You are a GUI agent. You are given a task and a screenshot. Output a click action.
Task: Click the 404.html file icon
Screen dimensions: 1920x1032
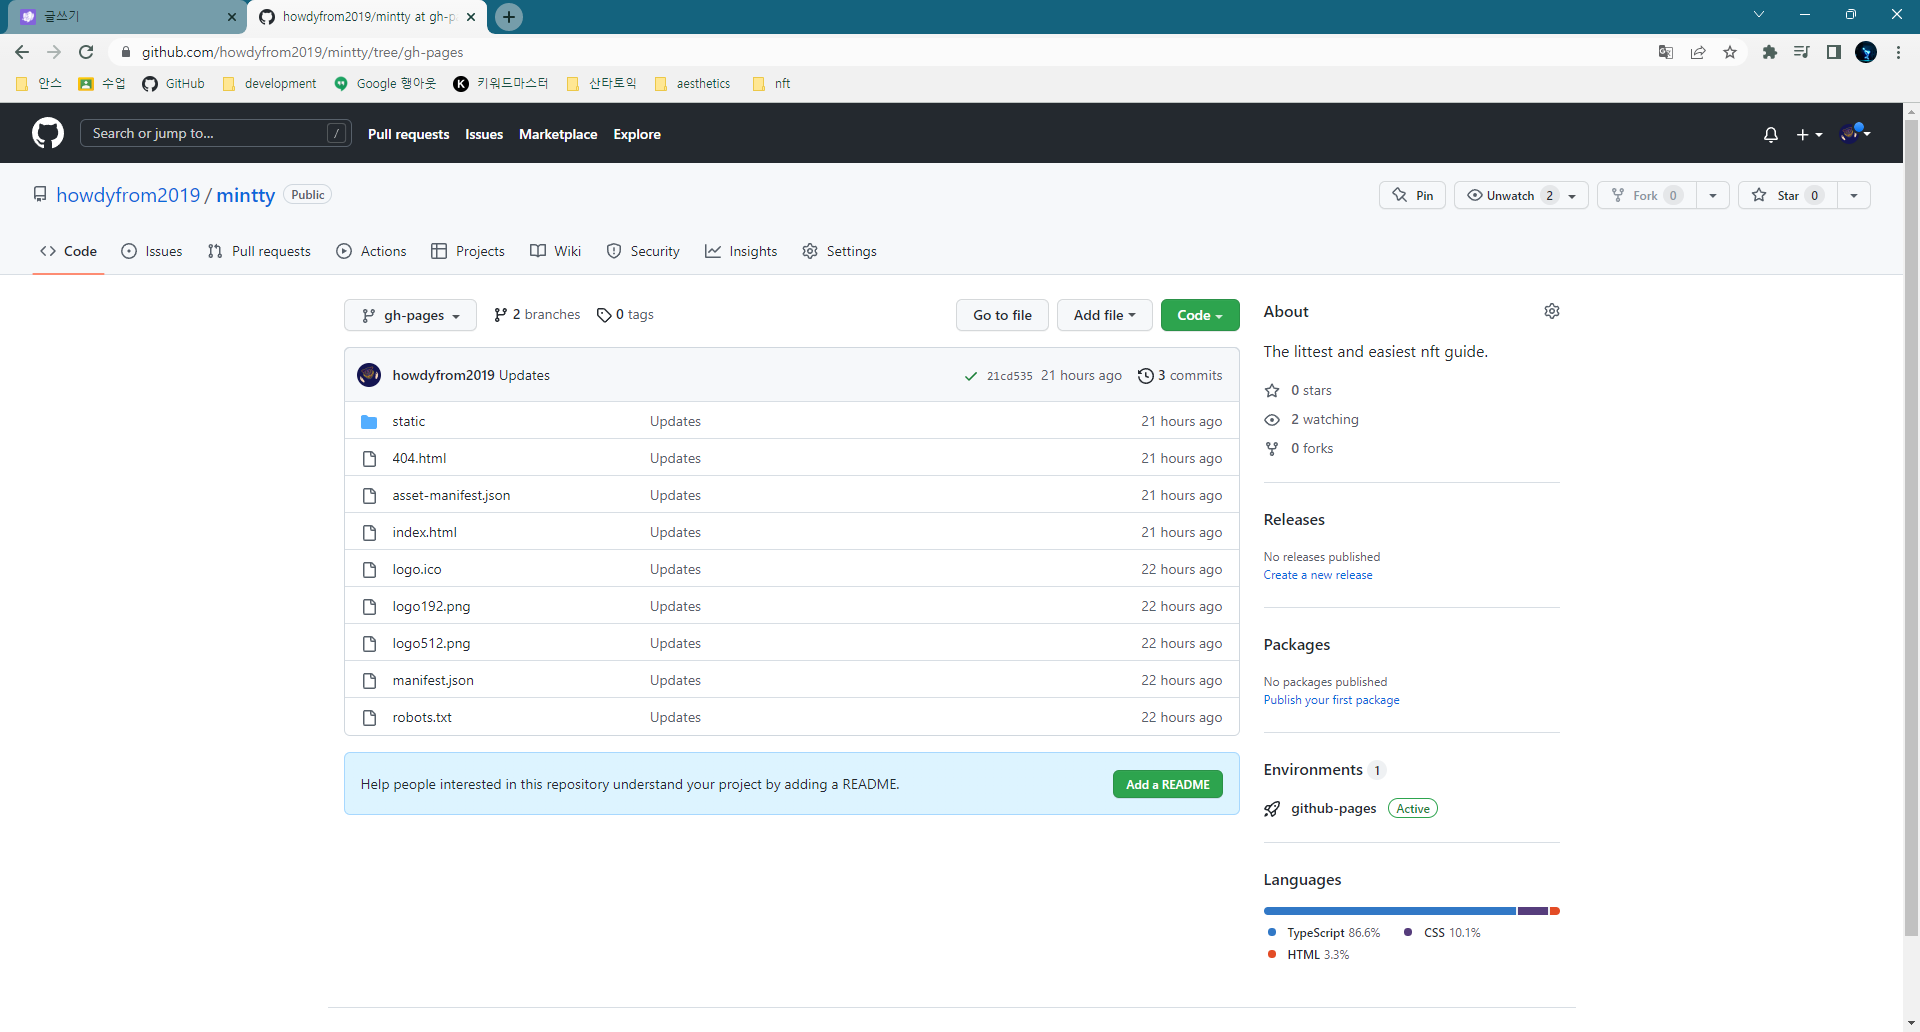369,459
